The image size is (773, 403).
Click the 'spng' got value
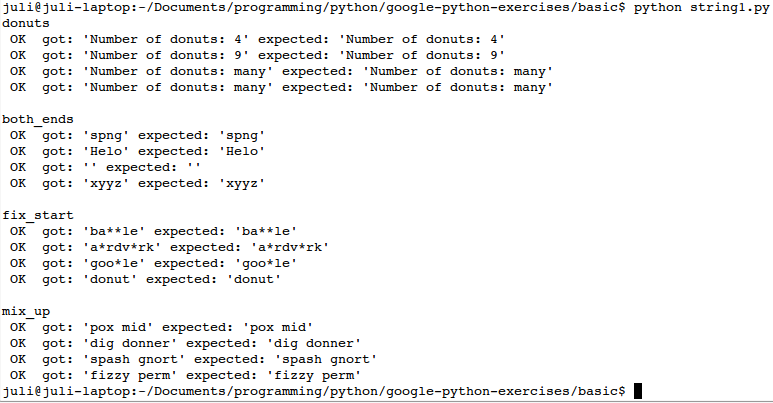click(105, 135)
